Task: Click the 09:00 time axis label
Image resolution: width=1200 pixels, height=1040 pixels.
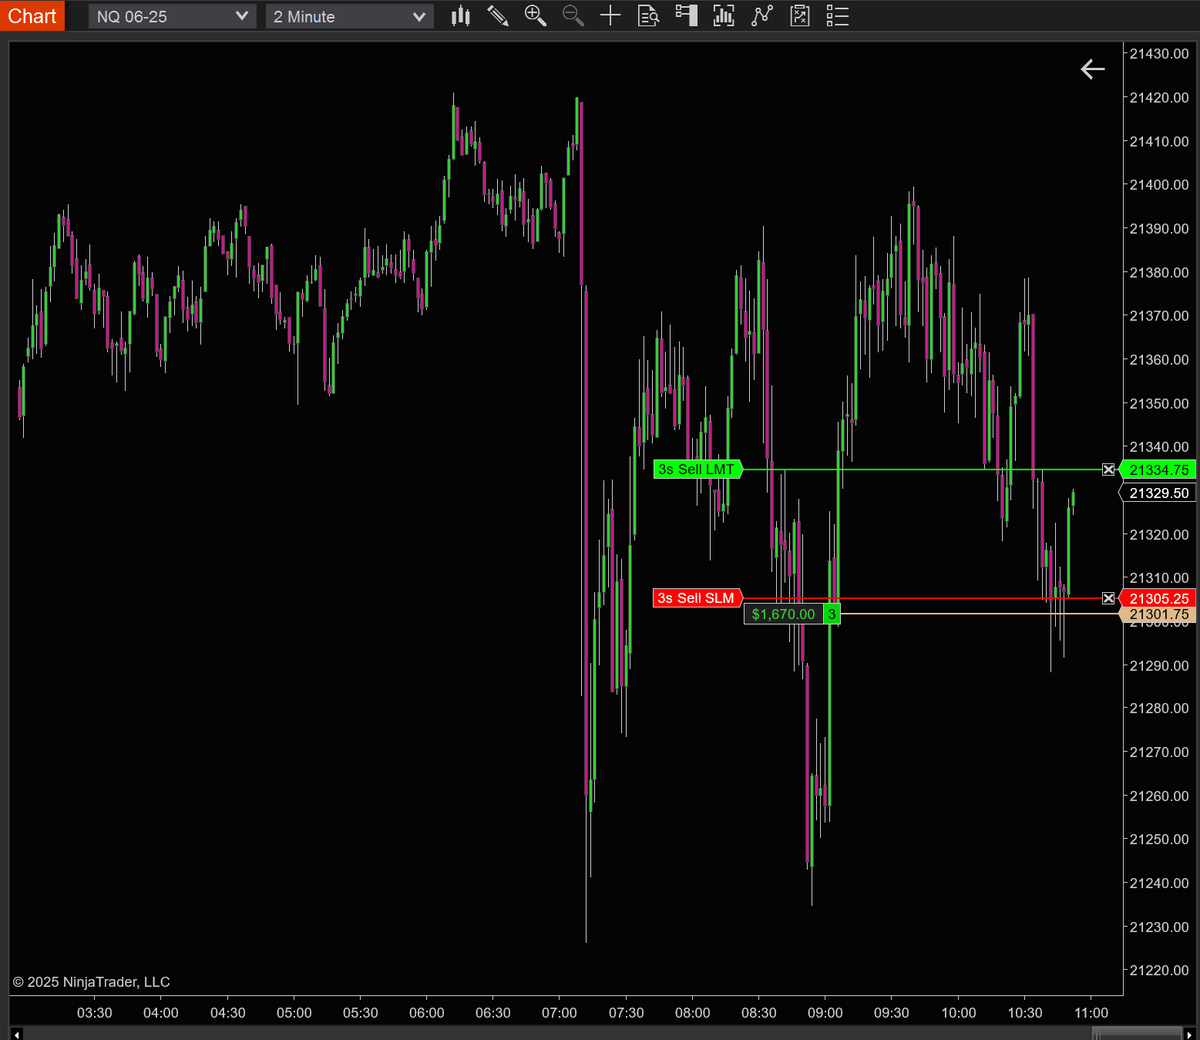Action: click(825, 1013)
